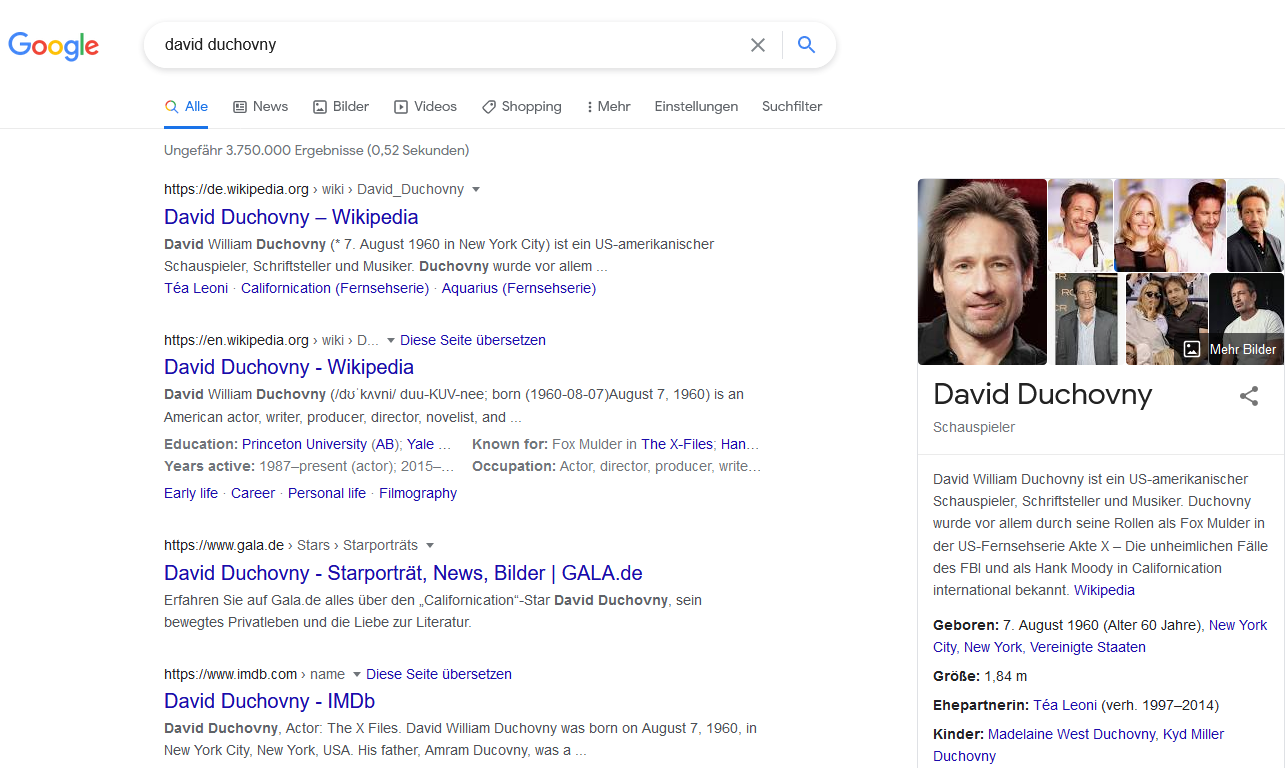The width and height of the screenshot is (1285, 768).
Task: Click the 'David Duchovny' knowledge panel heading
Action: coord(1043,394)
